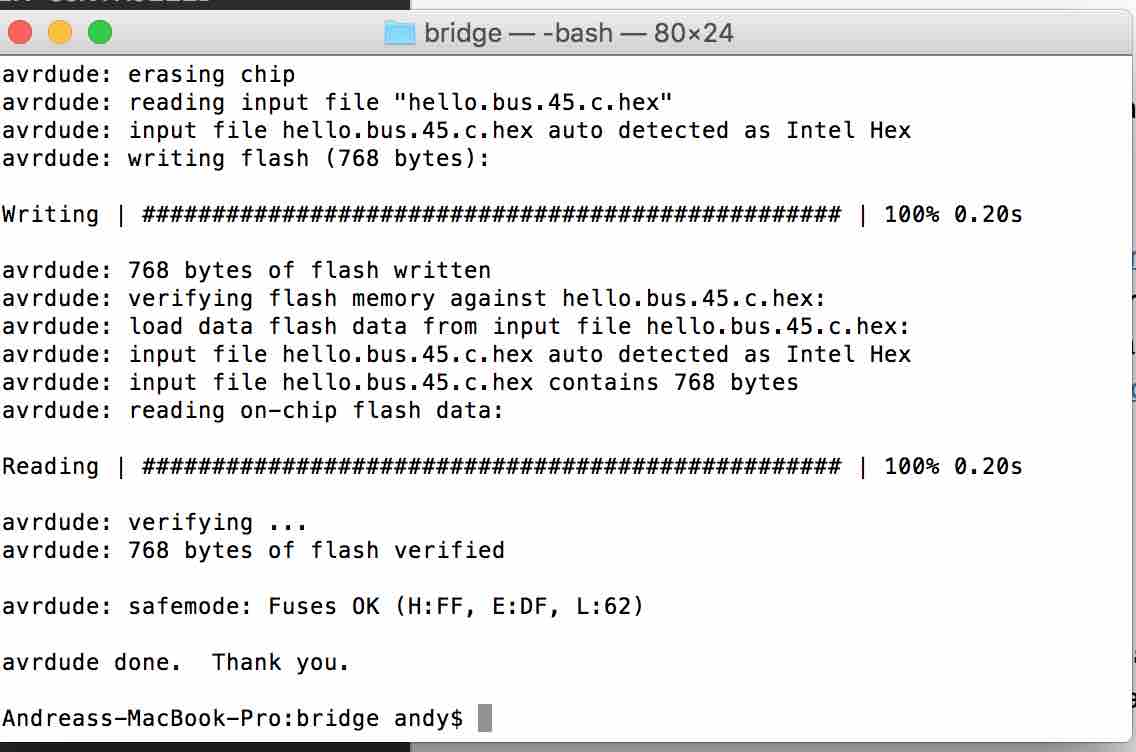Click the '100% 0.20s' after Writing bar

pyautogui.click(x=953, y=214)
